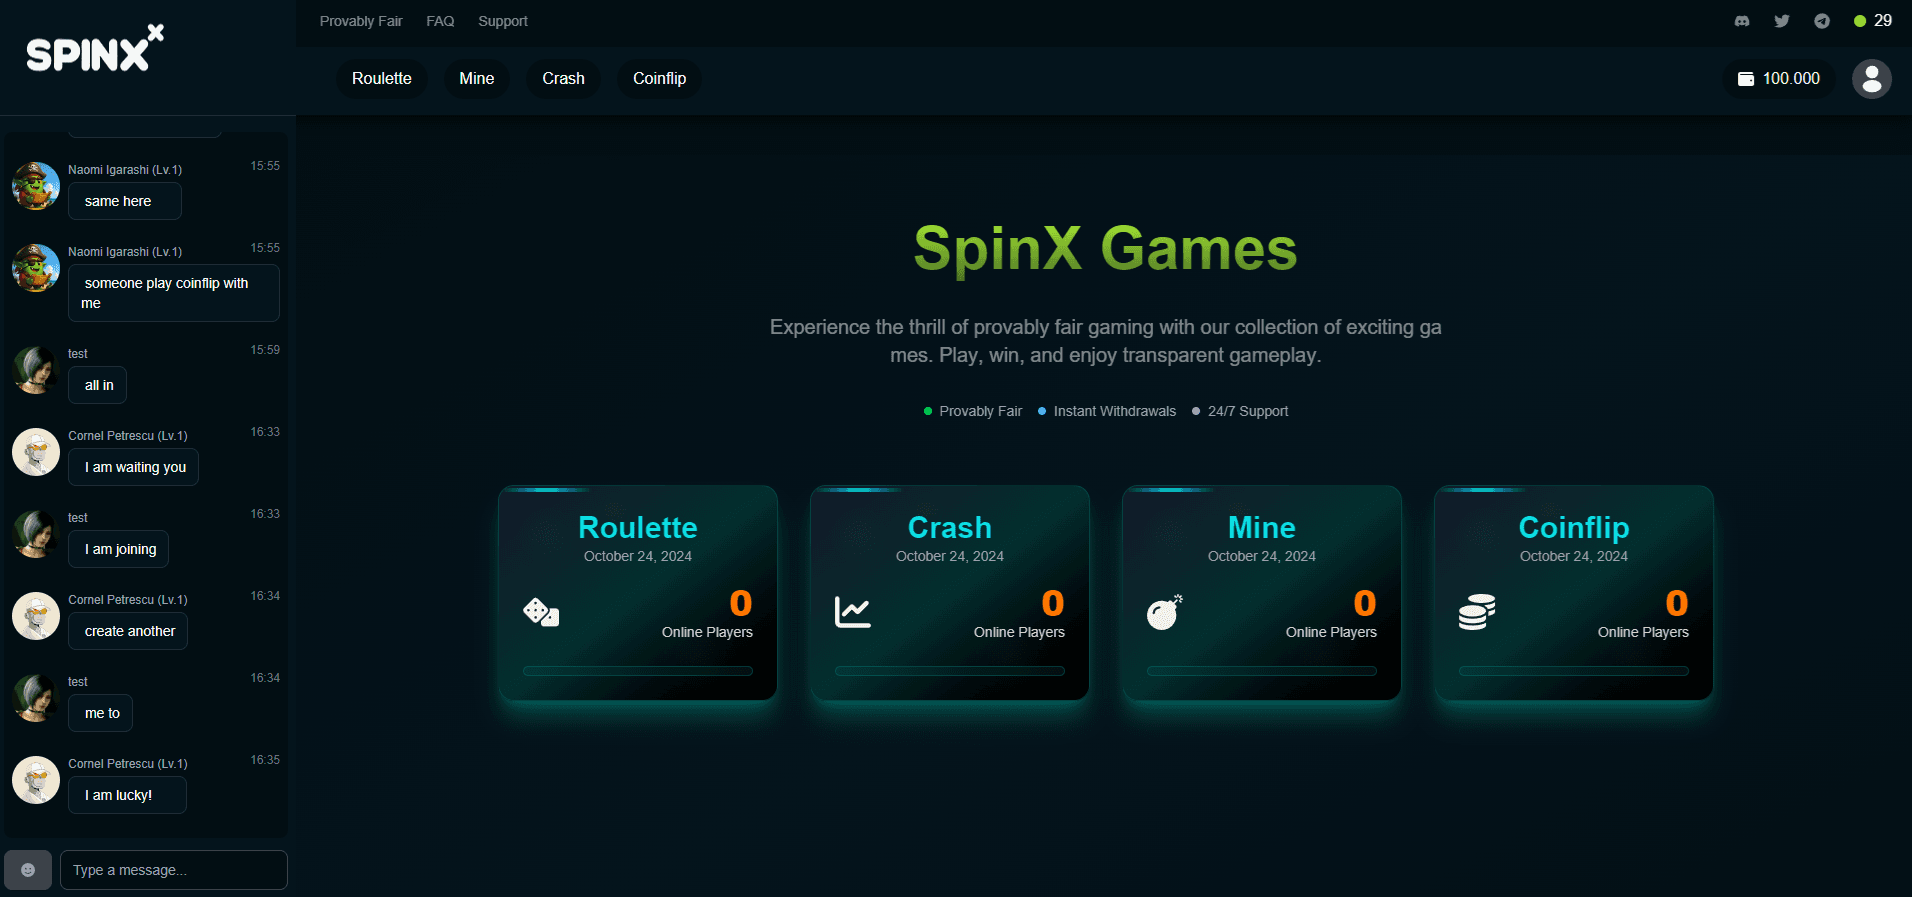Open the FAQ link
The image size is (1912, 897).
pyautogui.click(x=440, y=21)
